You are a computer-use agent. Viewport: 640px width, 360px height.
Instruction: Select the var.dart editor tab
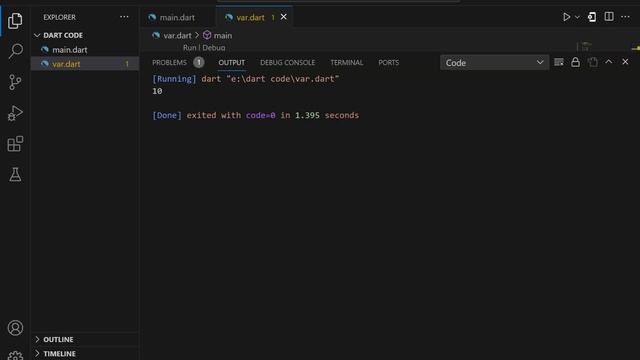pyautogui.click(x=251, y=18)
